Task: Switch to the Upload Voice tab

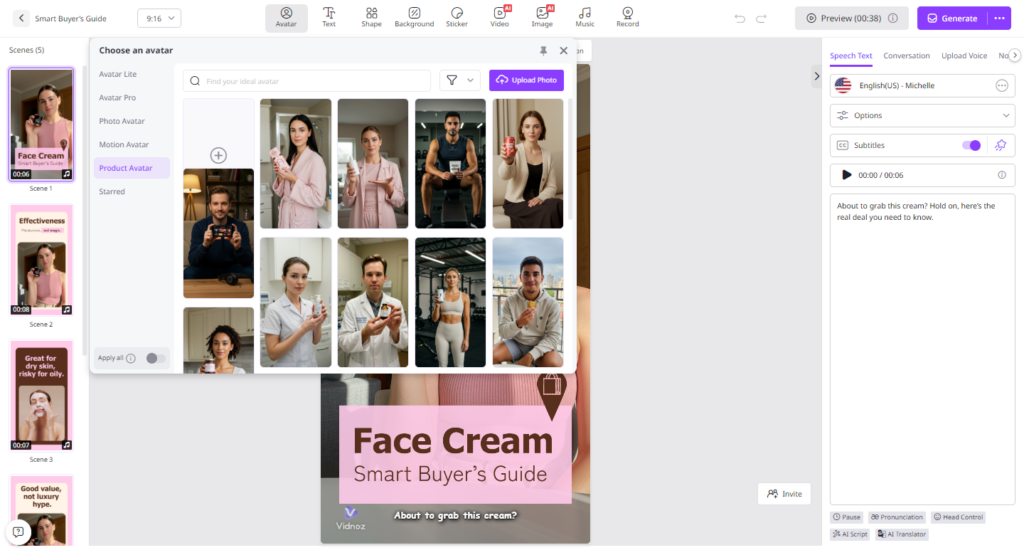Action: click(x=964, y=56)
